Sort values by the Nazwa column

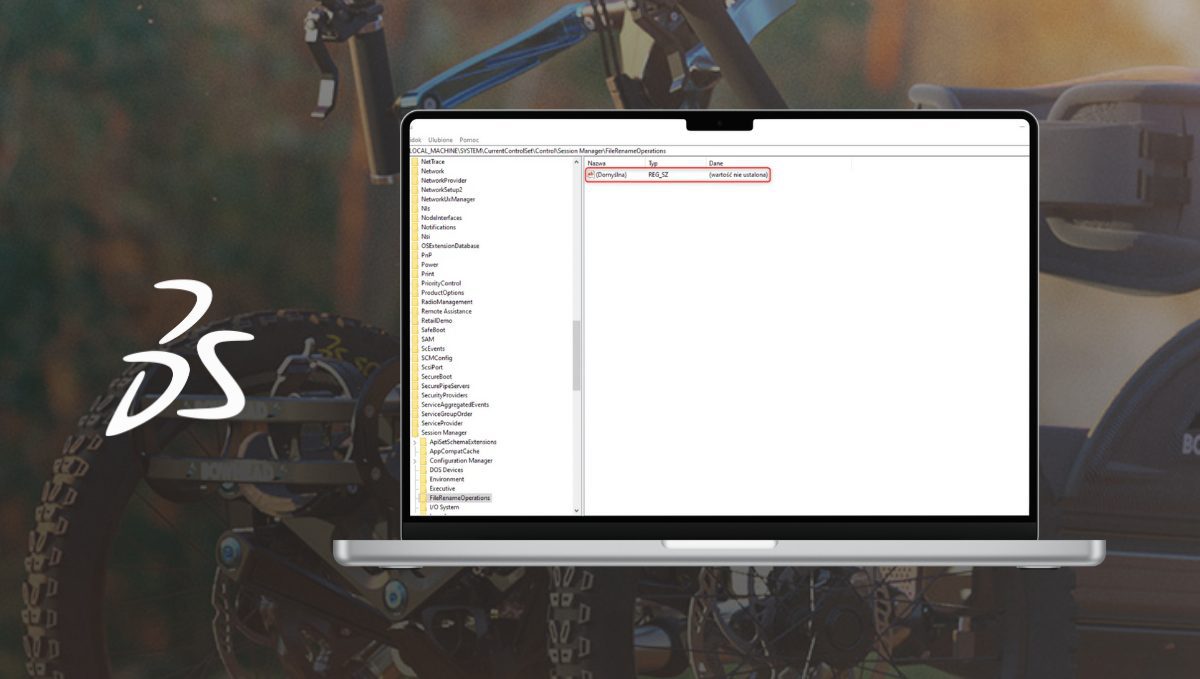point(597,162)
